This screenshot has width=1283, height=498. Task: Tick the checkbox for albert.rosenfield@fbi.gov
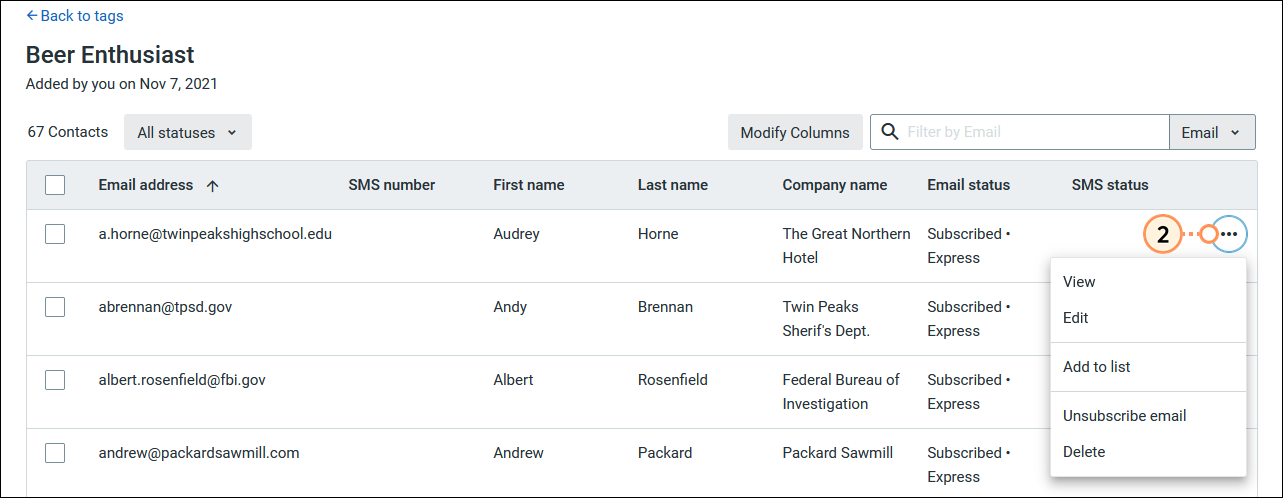click(x=55, y=380)
